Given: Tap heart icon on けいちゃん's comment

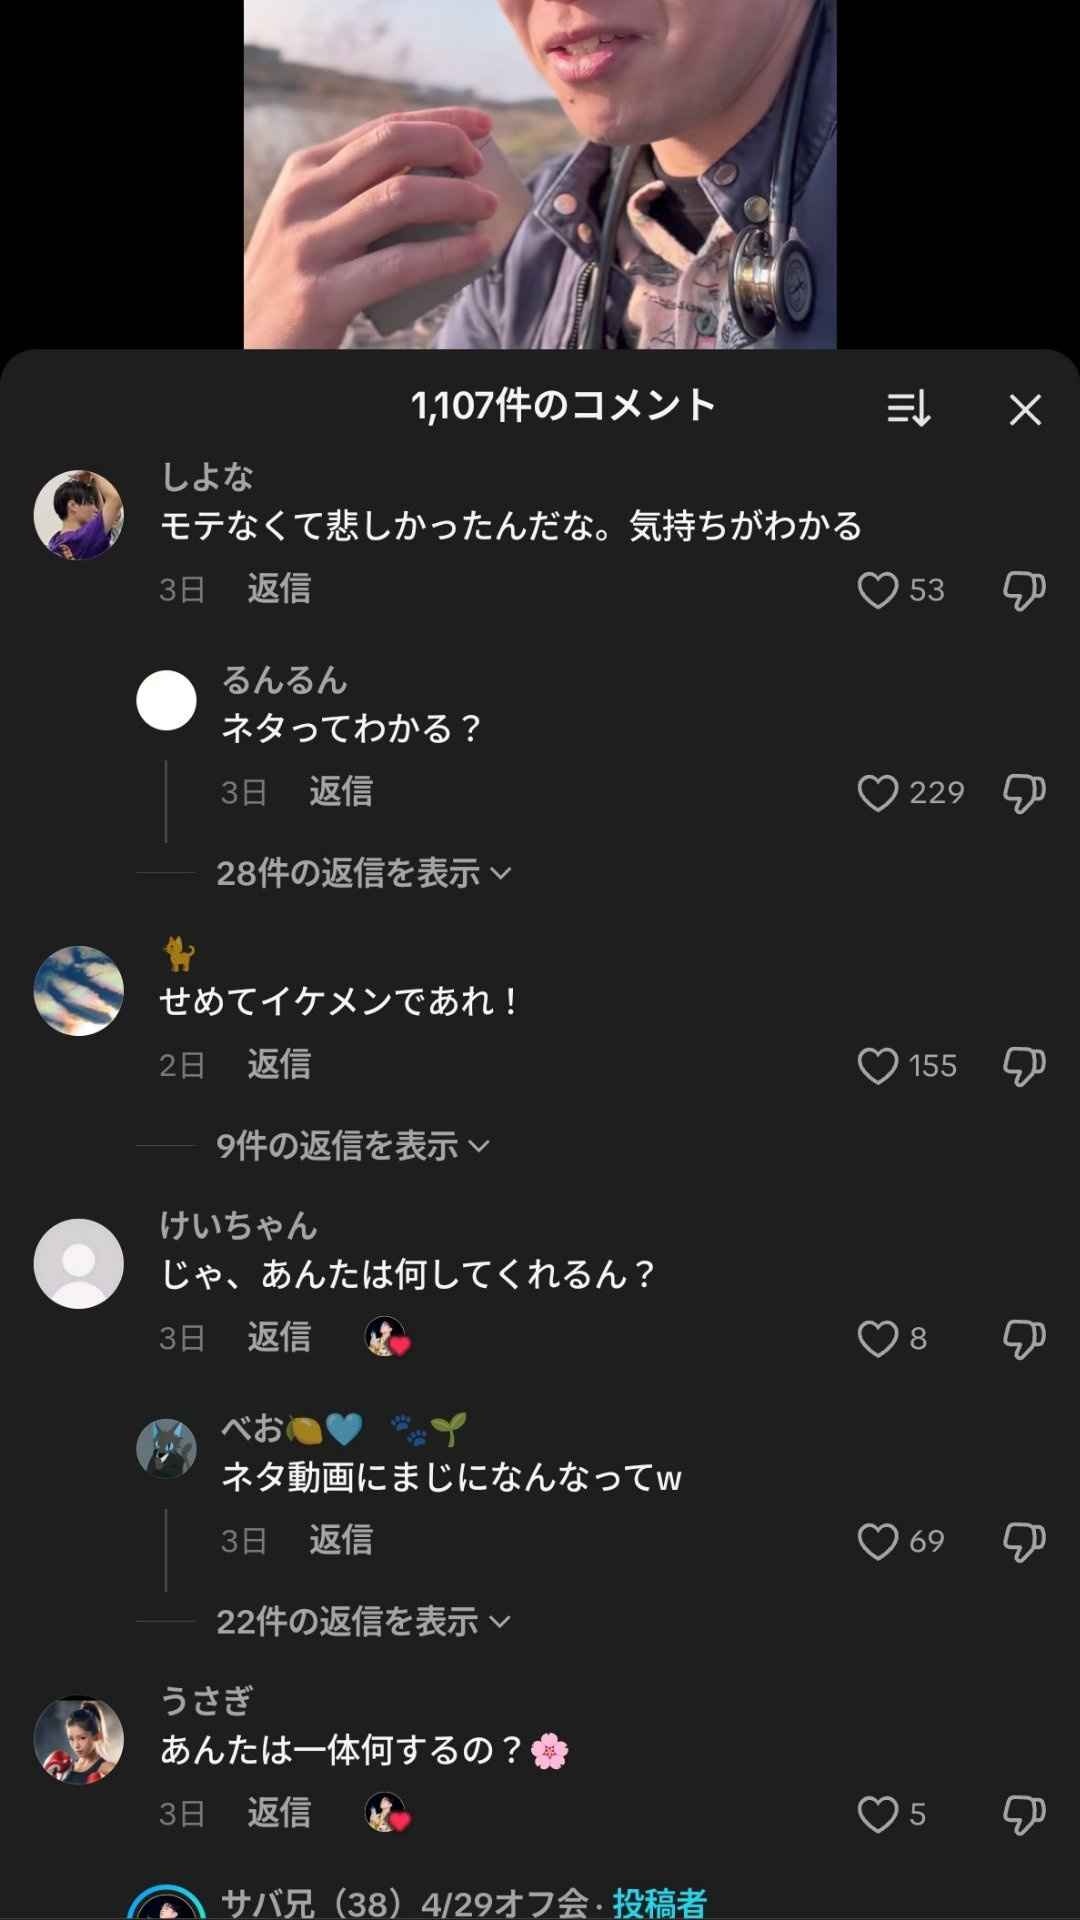Looking at the screenshot, I should click(x=878, y=1339).
